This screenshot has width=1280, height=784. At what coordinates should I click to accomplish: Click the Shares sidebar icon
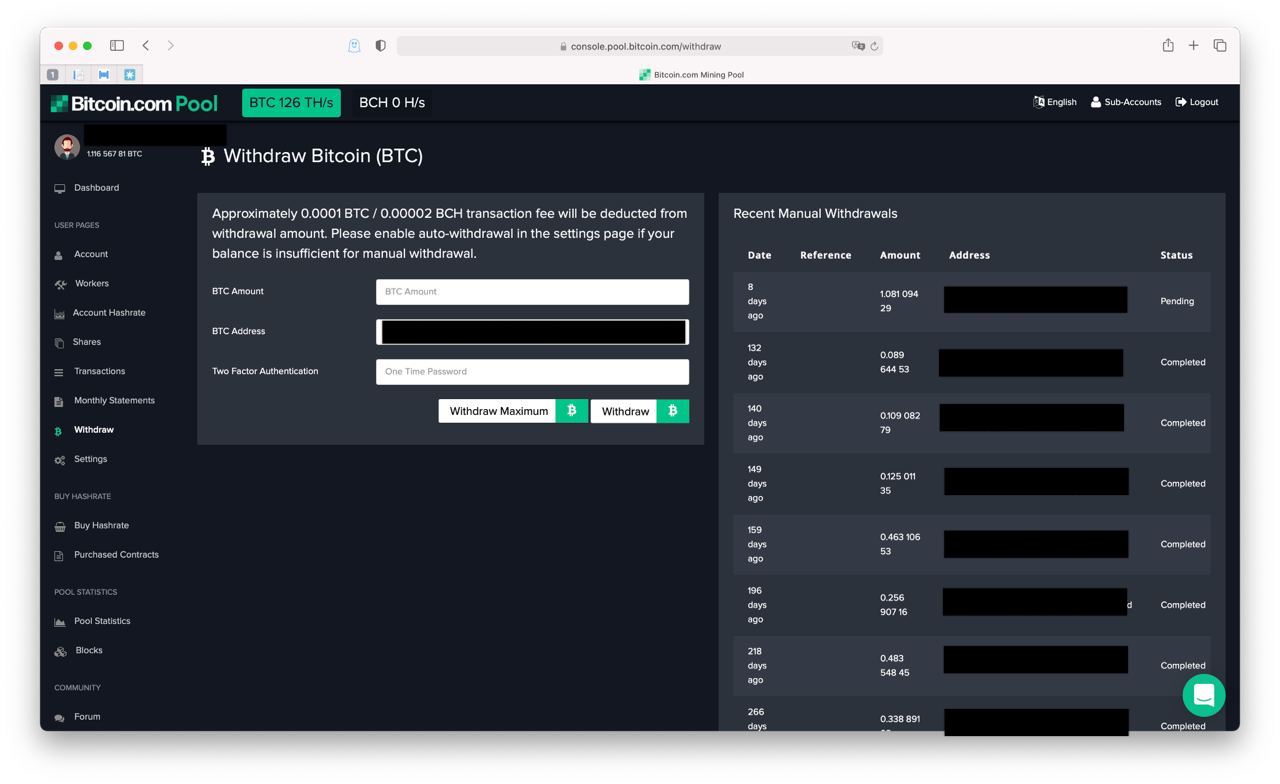[59, 343]
